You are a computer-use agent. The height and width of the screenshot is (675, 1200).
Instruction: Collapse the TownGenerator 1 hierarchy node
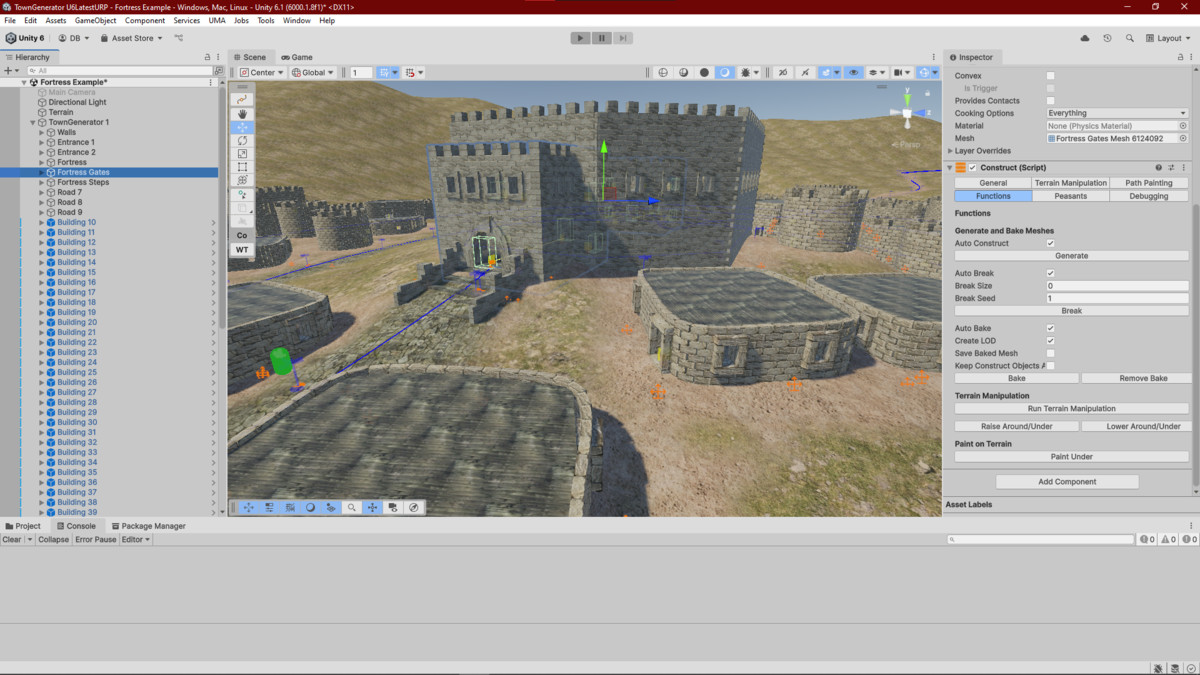tap(33, 122)
